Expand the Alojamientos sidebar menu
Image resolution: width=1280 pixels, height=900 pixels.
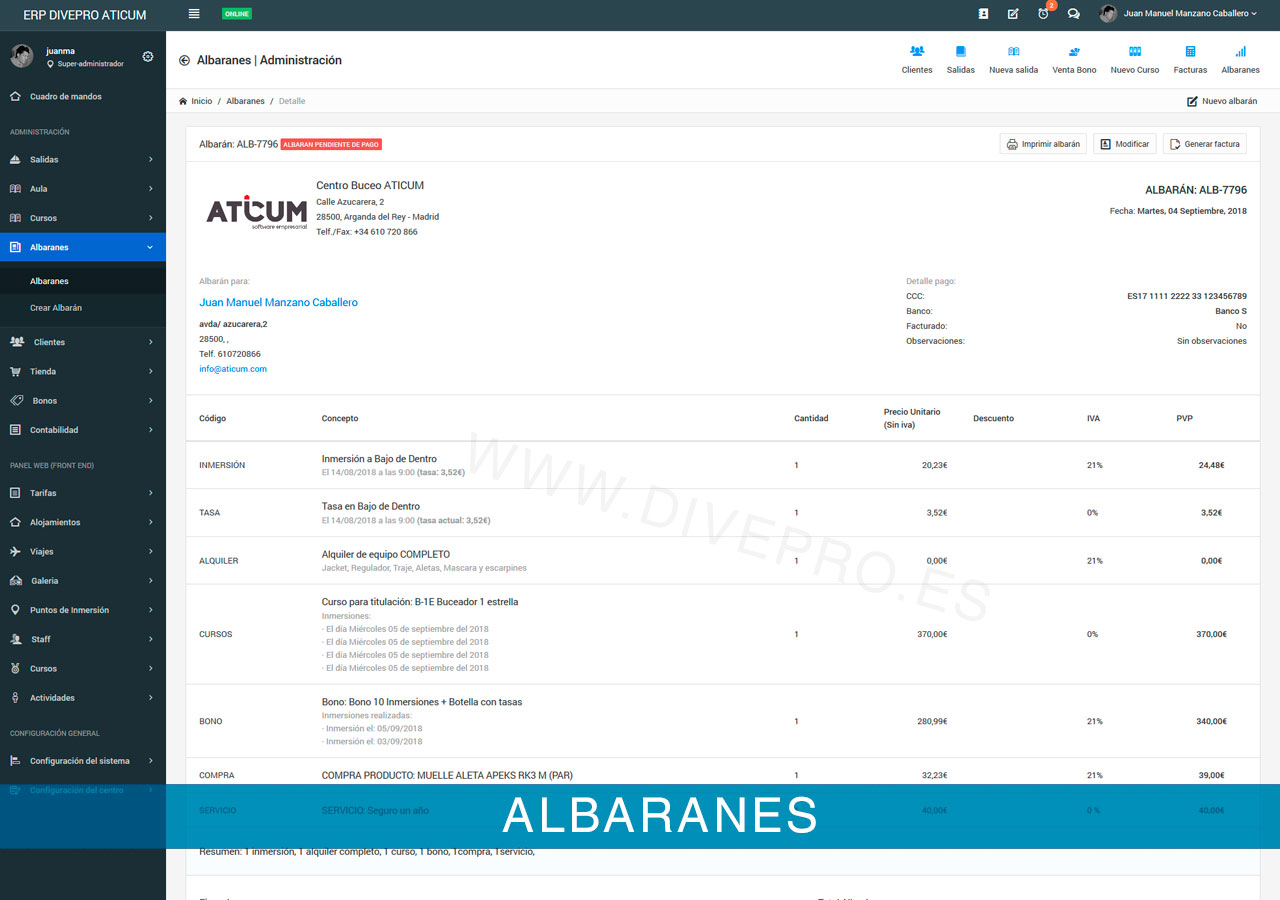pyautogui.click(x=83, y=522)
